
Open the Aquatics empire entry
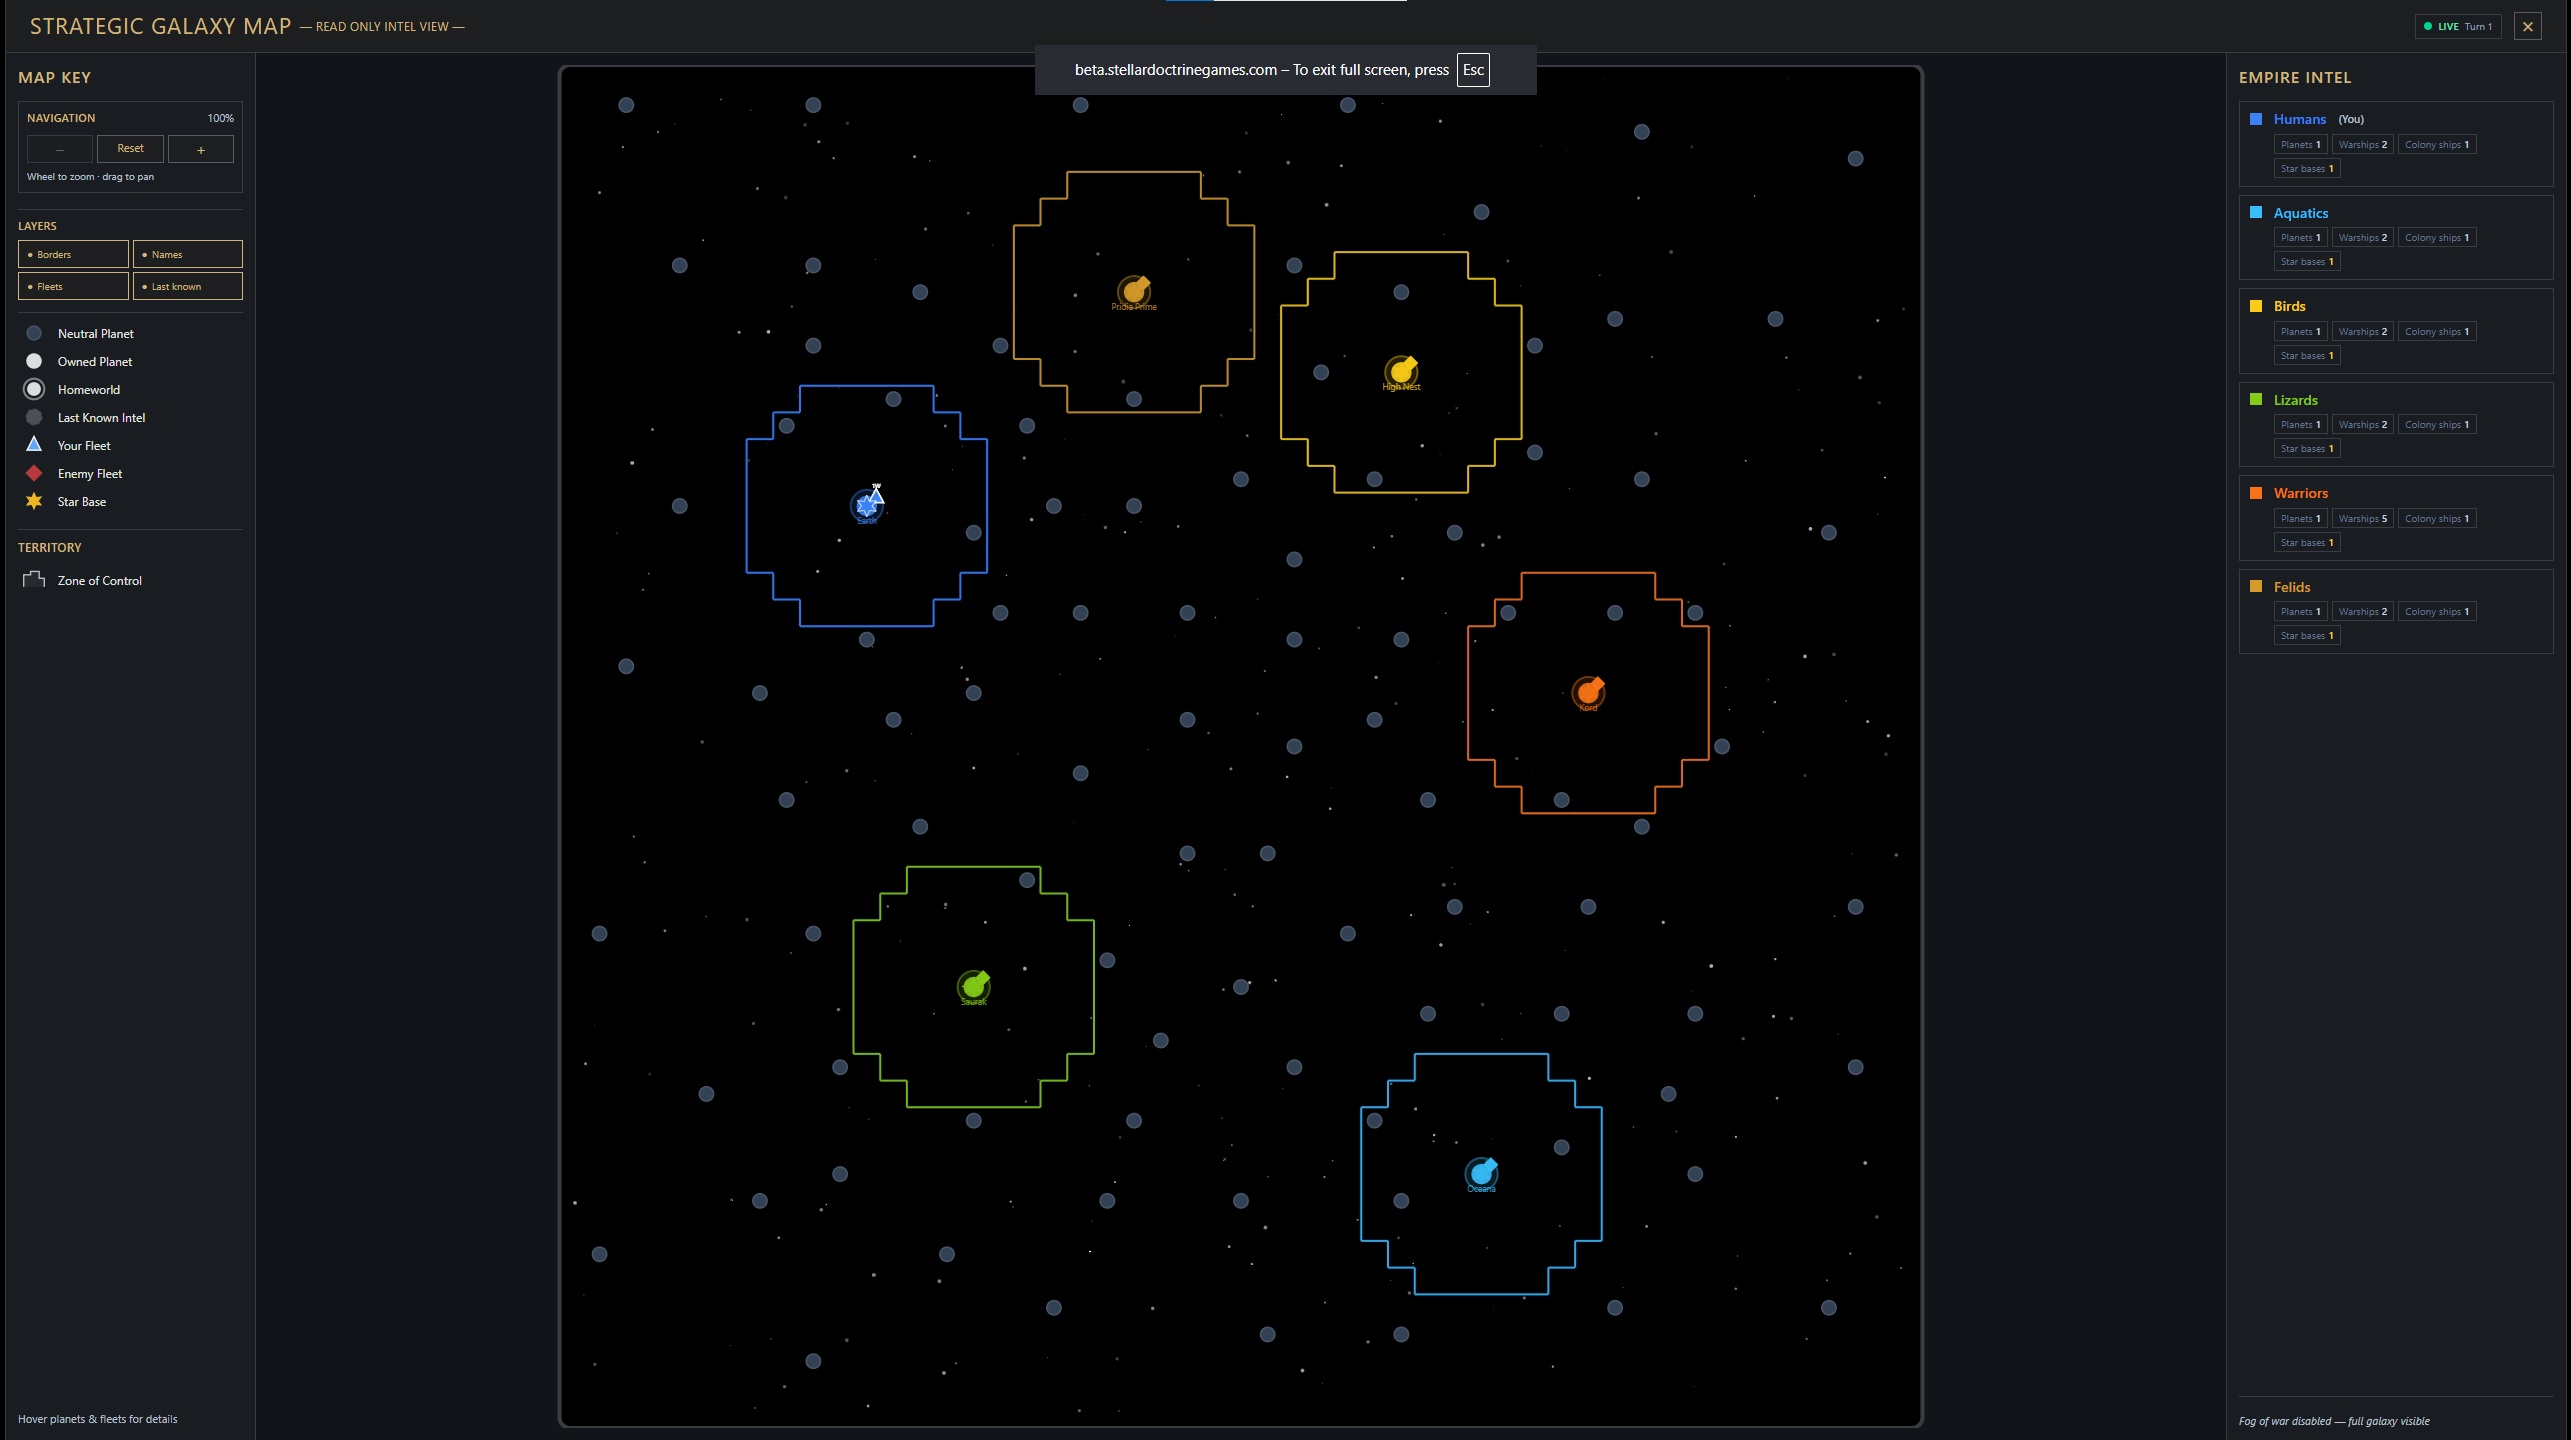tap(2396, 237)
